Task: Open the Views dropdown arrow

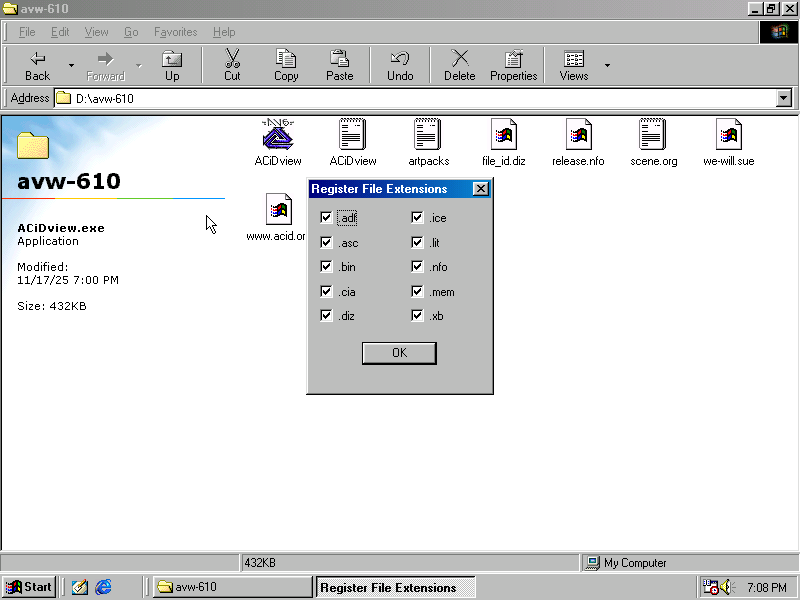Action: tap(607, 66)
